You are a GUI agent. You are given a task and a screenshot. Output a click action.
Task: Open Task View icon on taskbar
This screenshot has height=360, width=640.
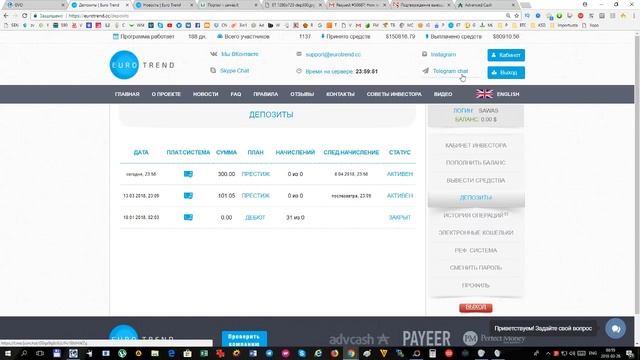point(40,353)
